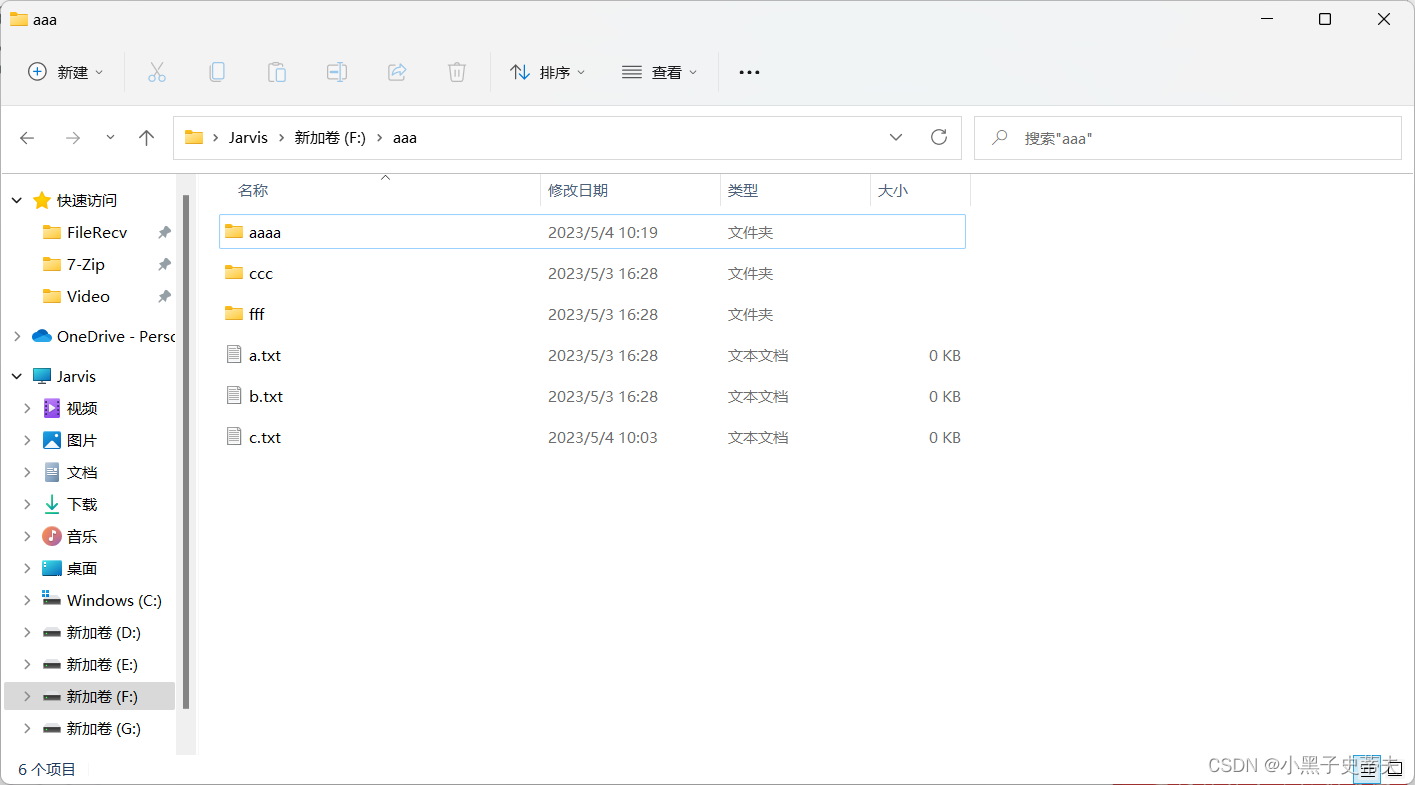Click the 新加卷 (F:) breadcrumb segment

click(330, 138)
